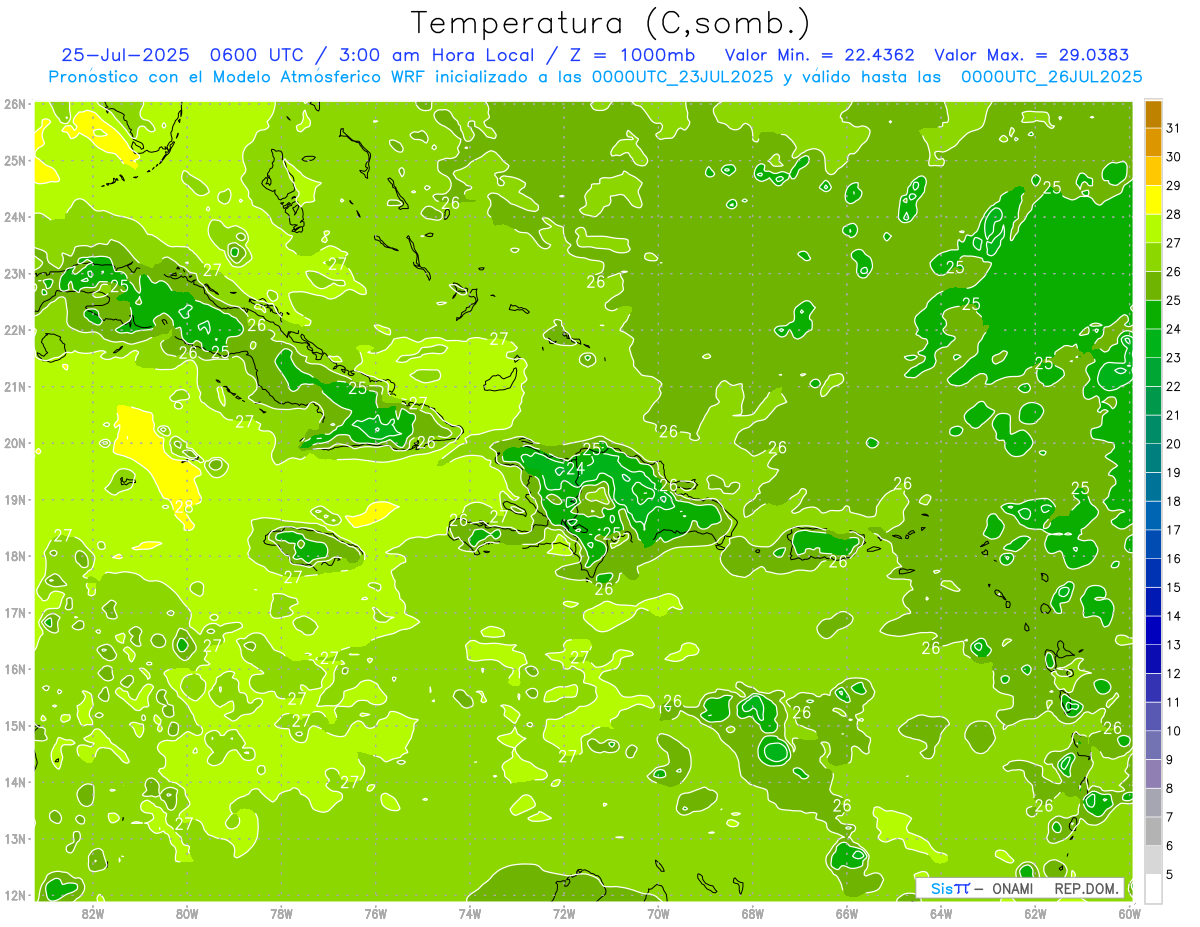Click the 72W longitude axis label
Viewport: 1200px width, 927px height.
pyautogui.click(x=564, y=913)
